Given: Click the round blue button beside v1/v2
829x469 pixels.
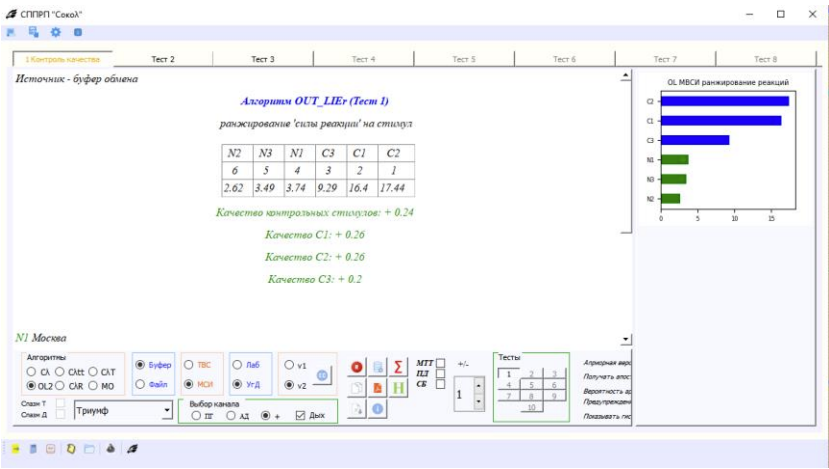Looking at the screenshot, I should pyautogui.click(x=323, y=374).
